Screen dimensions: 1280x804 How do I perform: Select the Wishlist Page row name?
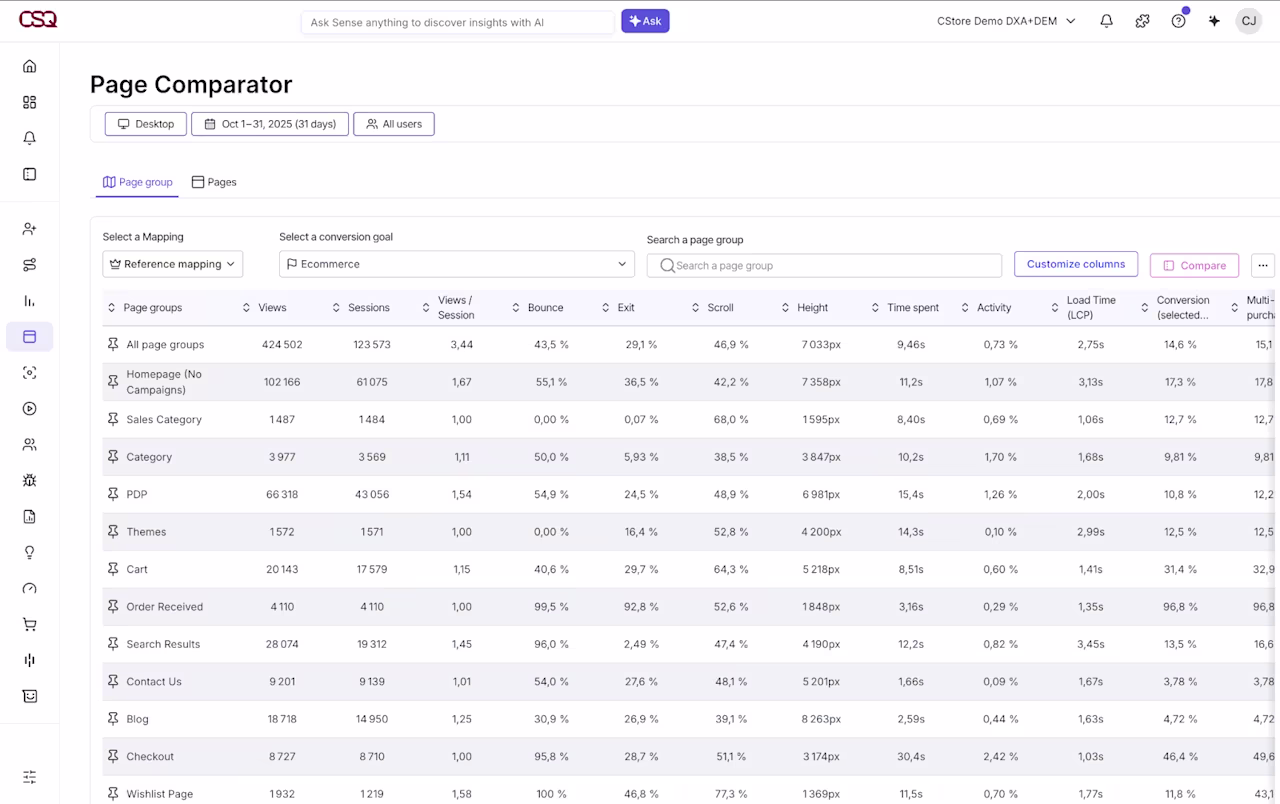pyautogui.click(x=160, y=794)
